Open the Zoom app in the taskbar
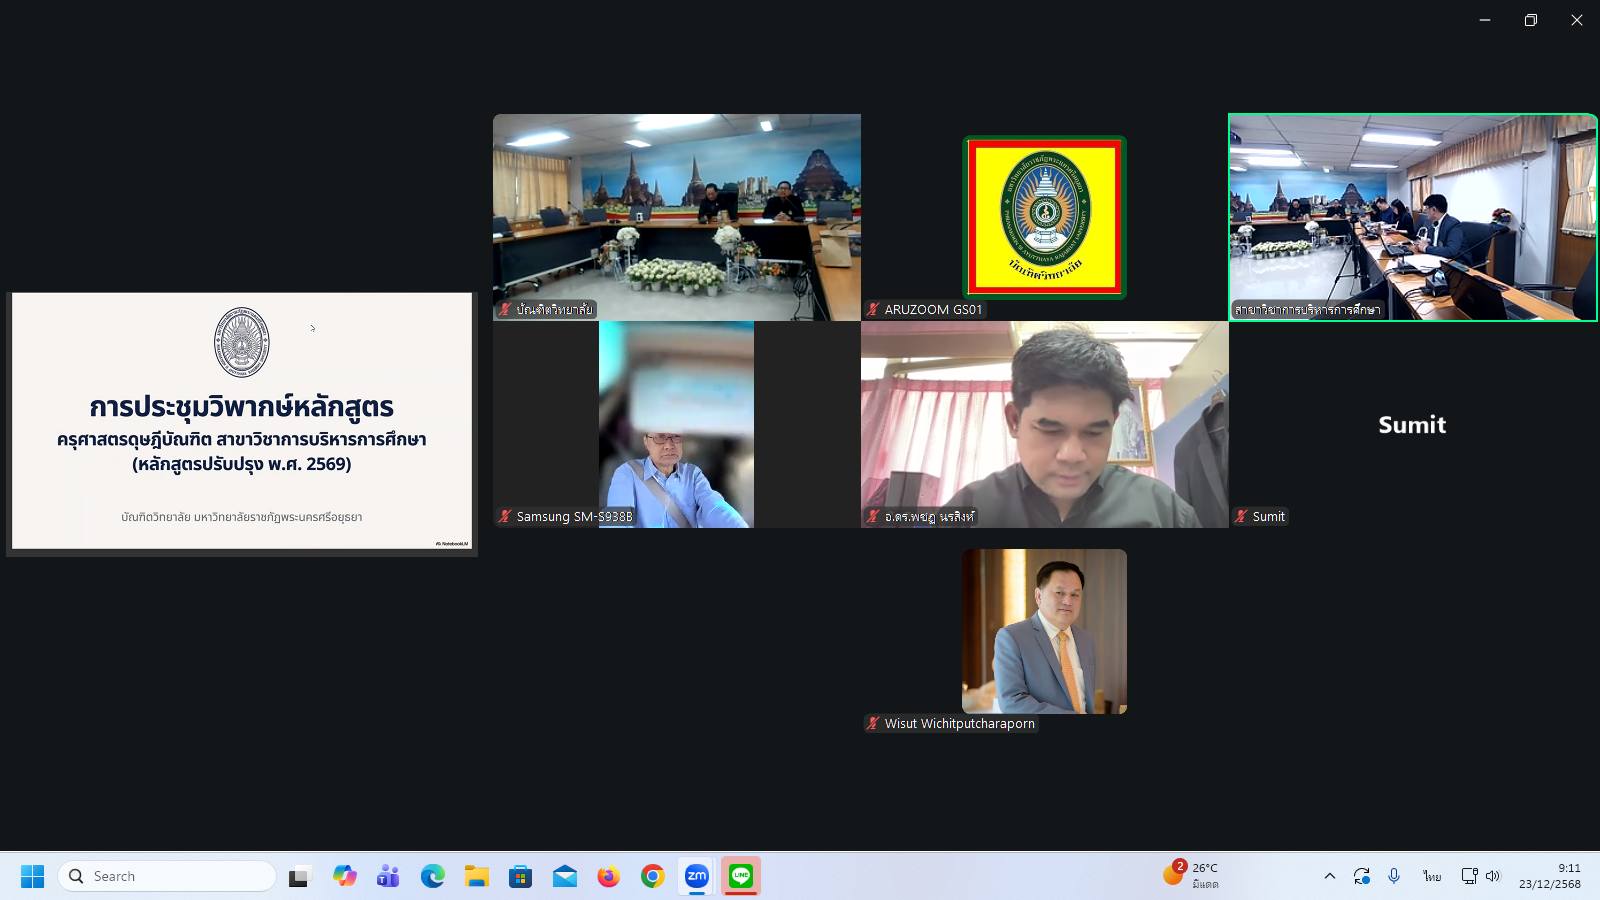 [697, 876]
